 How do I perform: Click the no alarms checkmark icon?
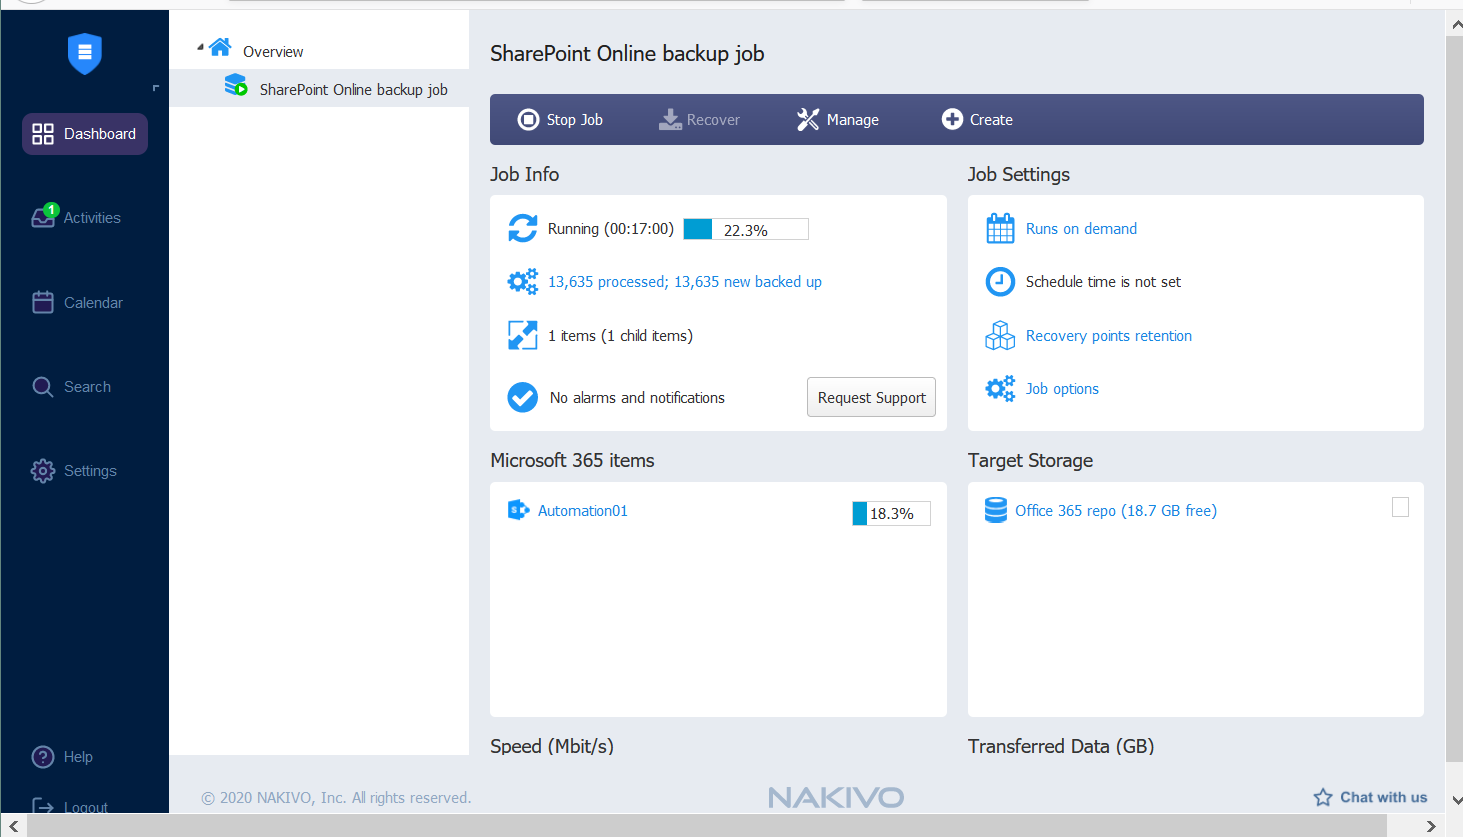(x=522, y=397)
